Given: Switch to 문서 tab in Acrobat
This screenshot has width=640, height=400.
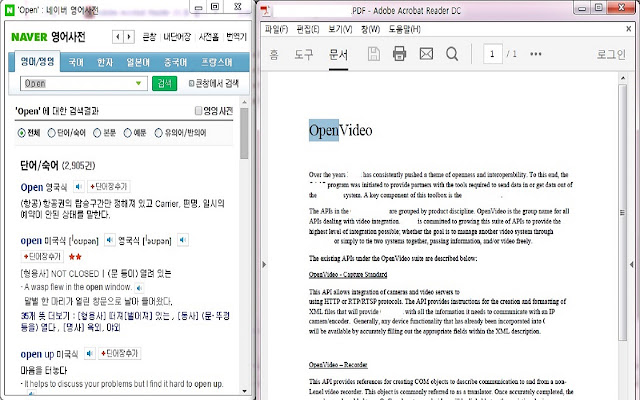Looking at the screenshot, I should pos(338,55).
